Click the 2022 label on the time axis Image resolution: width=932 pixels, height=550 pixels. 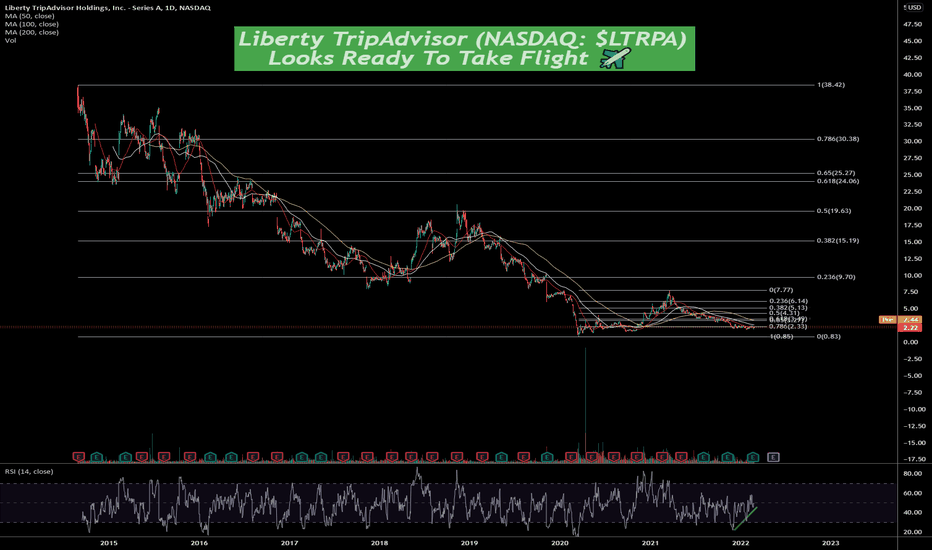(741, 543)
